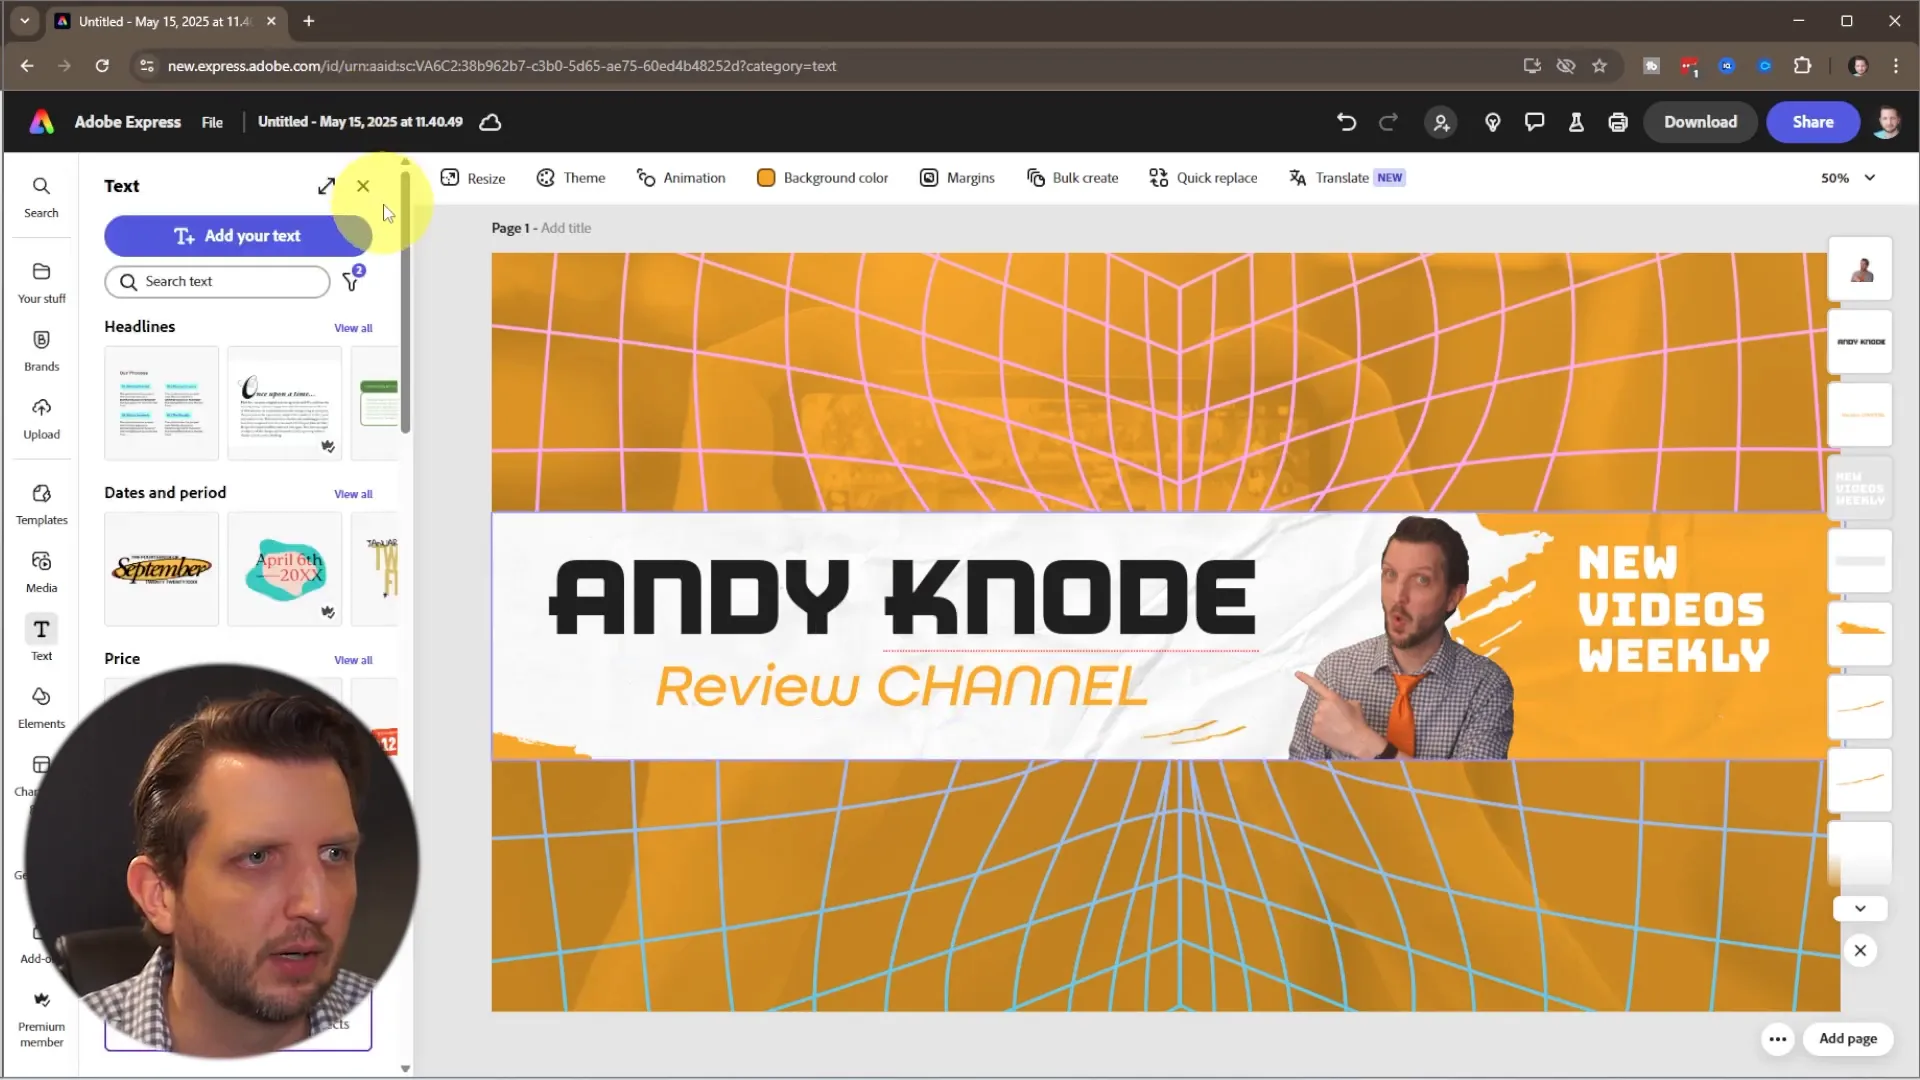1920x1080 pixels.
Task: Select NEW VIDEOS WEEKLY text on canvas
Action: (1673, 609)
